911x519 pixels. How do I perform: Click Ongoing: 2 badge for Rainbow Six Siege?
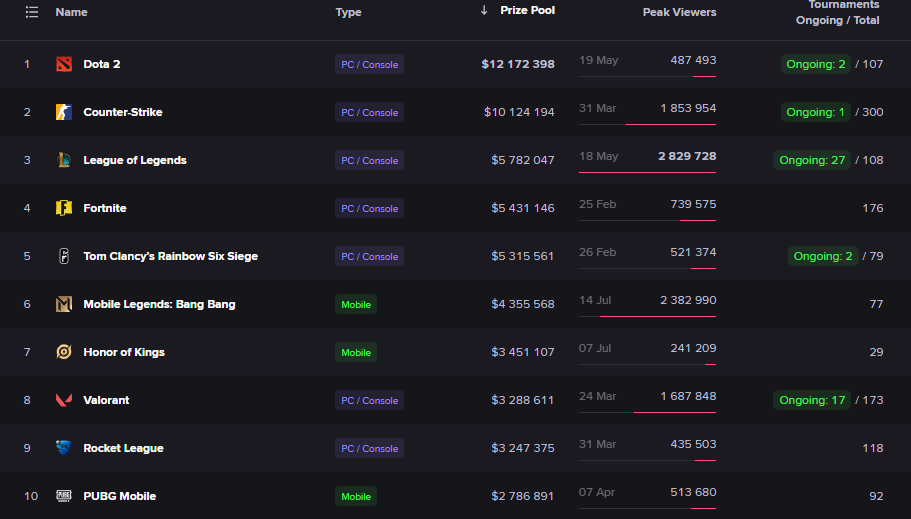coord(823,256)
